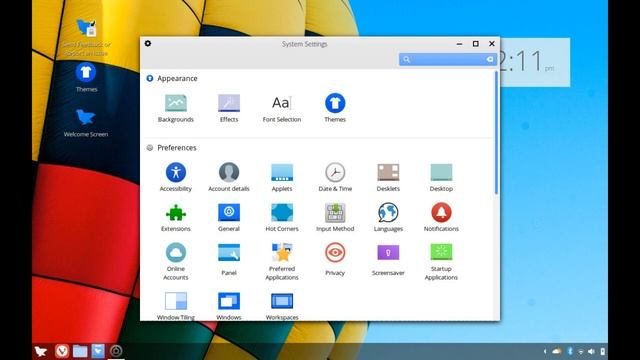640x360 pixels.
Task: Open Applets settings
Action: (x=282, y=177)
